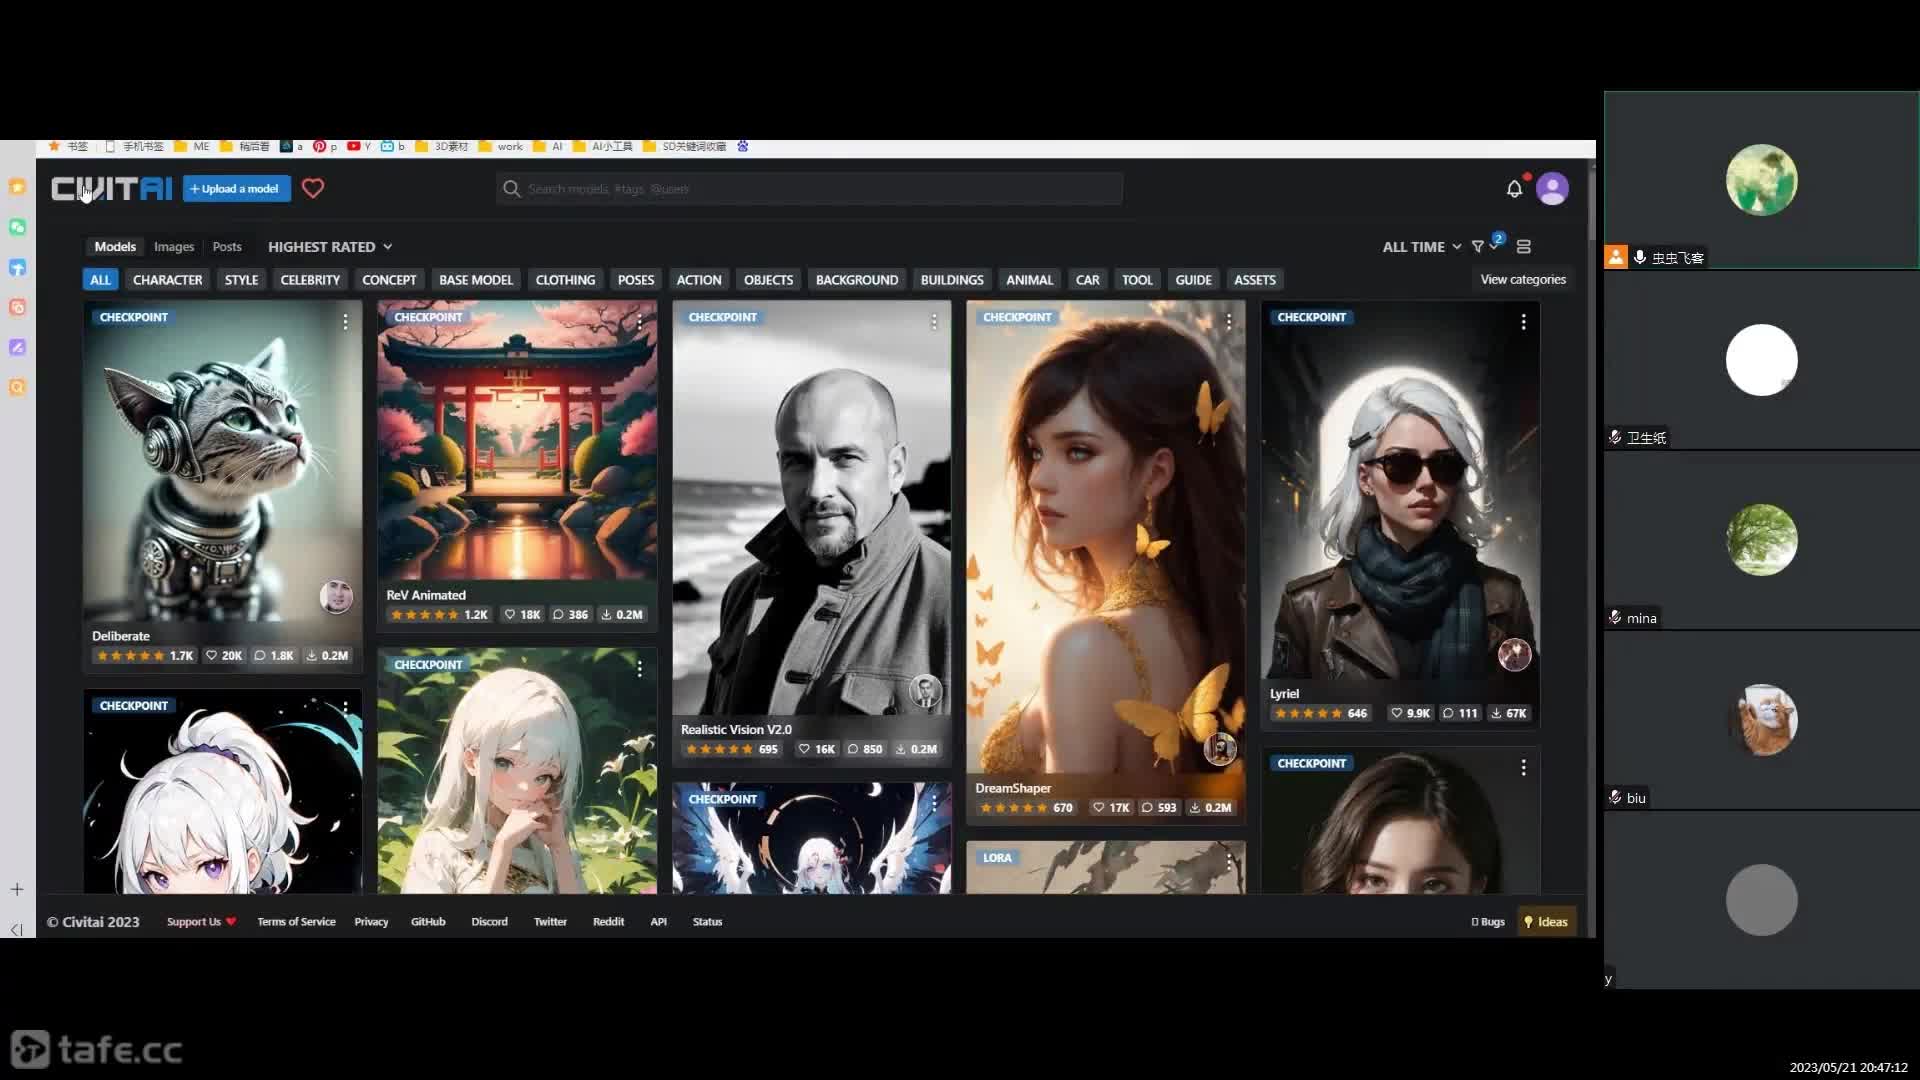Collapse the browser sidebar arrow
The height and width of the screenshot is (1080, 1920).
point(17,930)
